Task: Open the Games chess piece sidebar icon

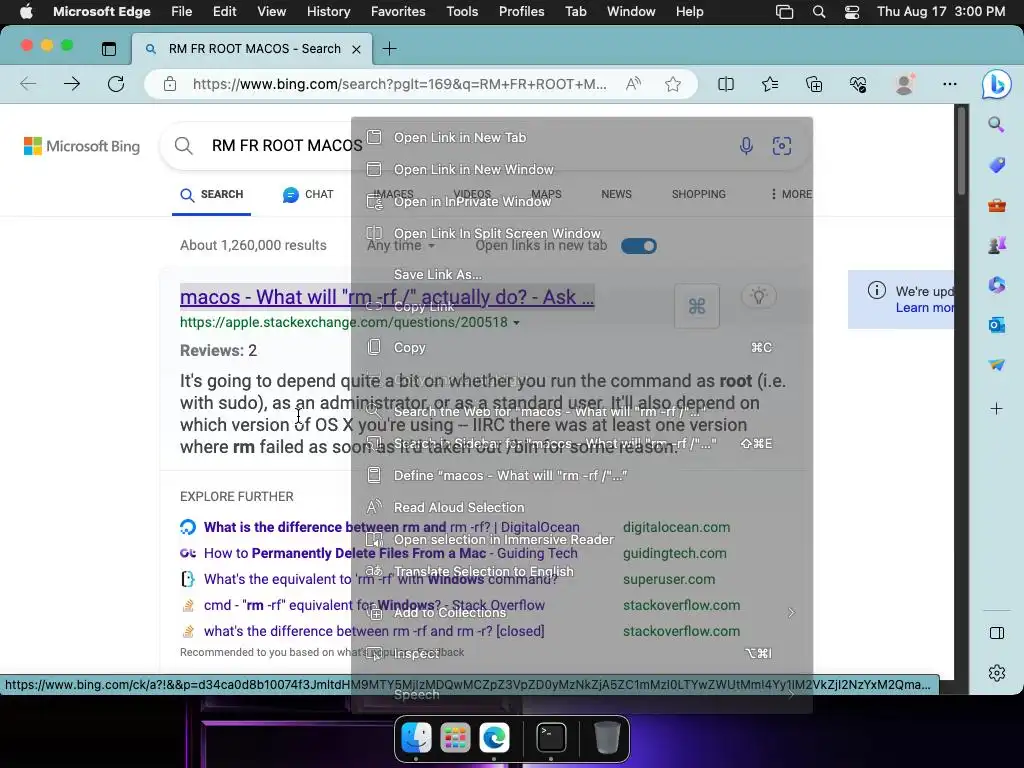Action: click(997, 245)
